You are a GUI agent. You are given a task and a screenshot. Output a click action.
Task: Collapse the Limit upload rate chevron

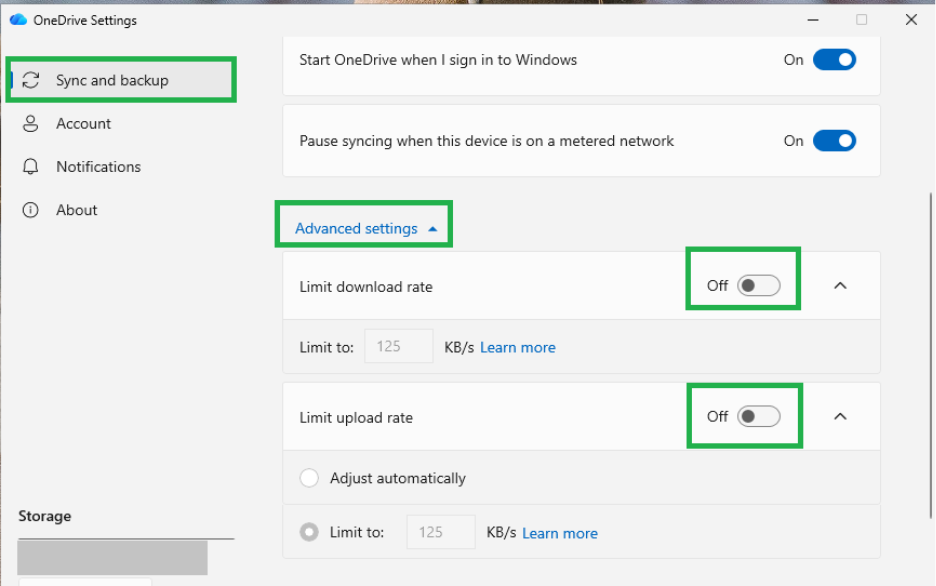pos(840,417)
